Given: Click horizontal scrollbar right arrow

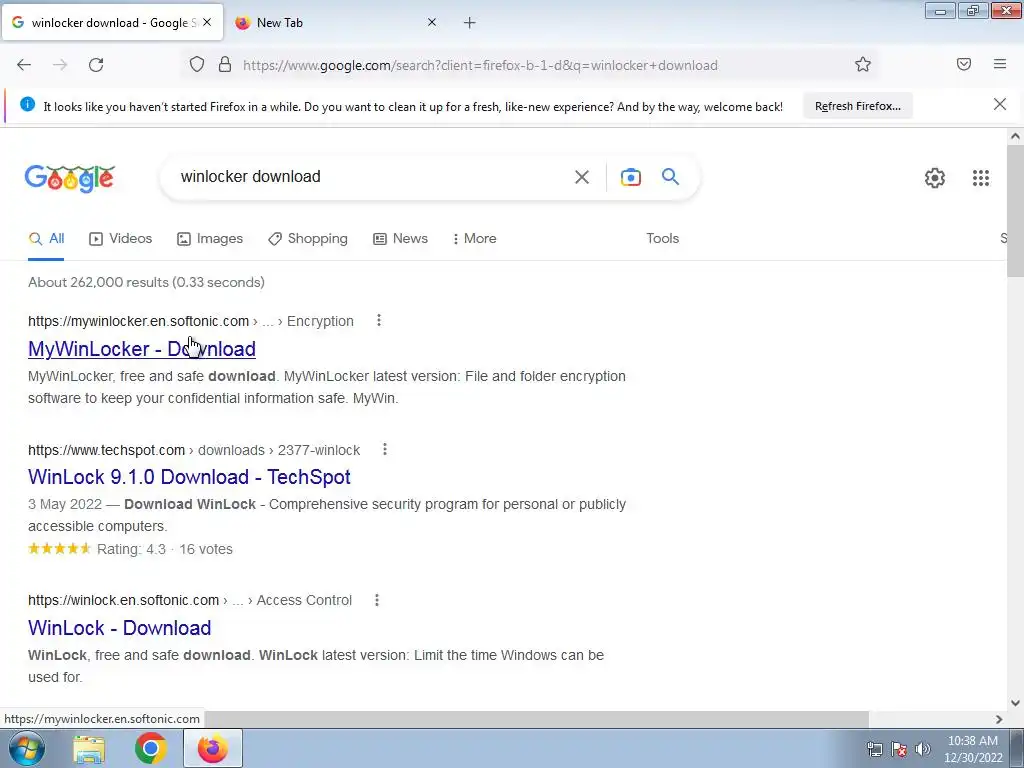Looking at the screenshot, I should (x=999, y=719).
